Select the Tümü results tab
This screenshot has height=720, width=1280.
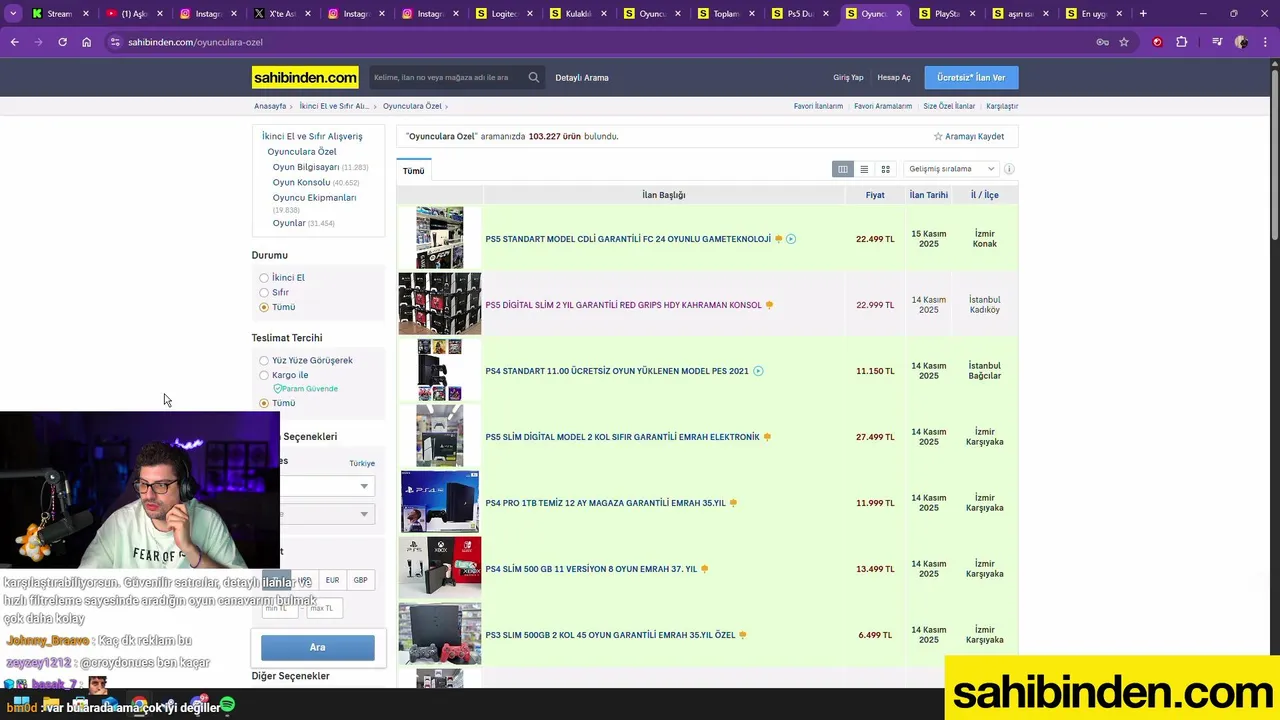click(414, 171)
